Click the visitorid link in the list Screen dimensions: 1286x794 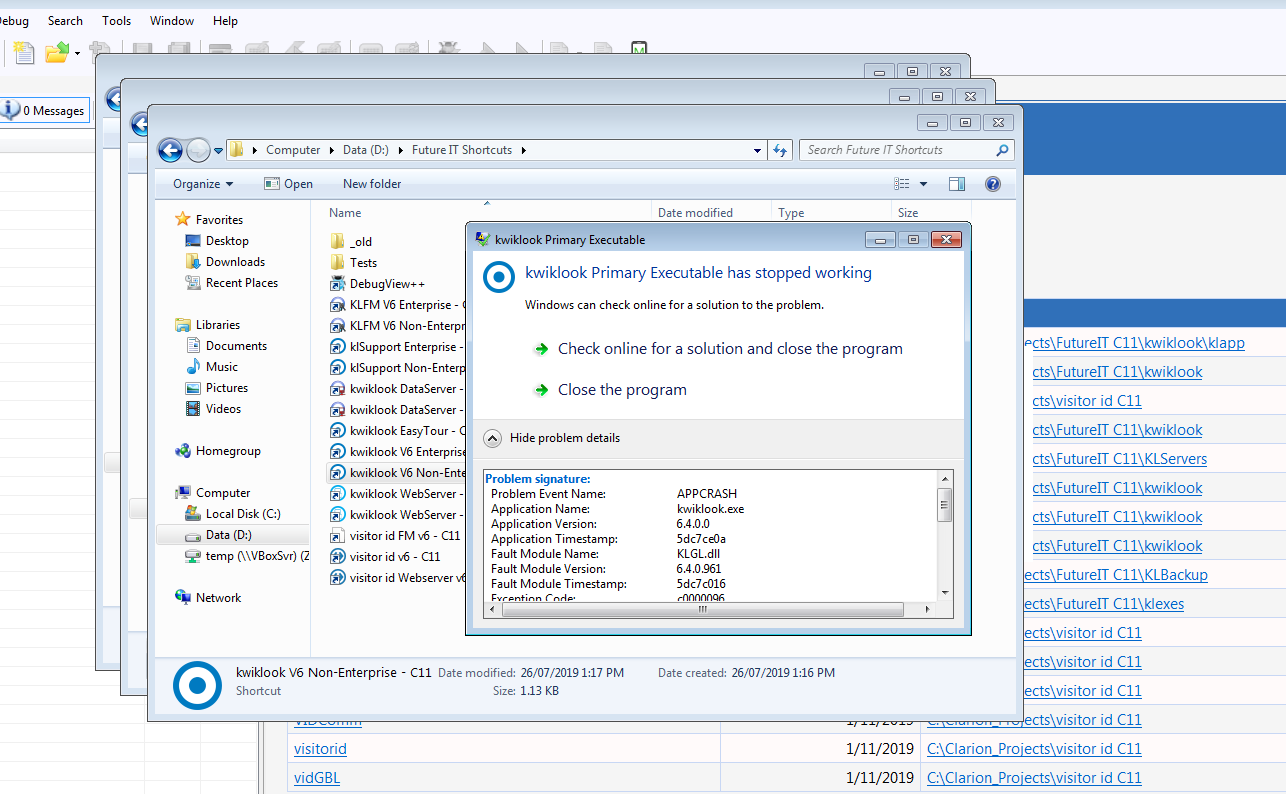[320, 749]
